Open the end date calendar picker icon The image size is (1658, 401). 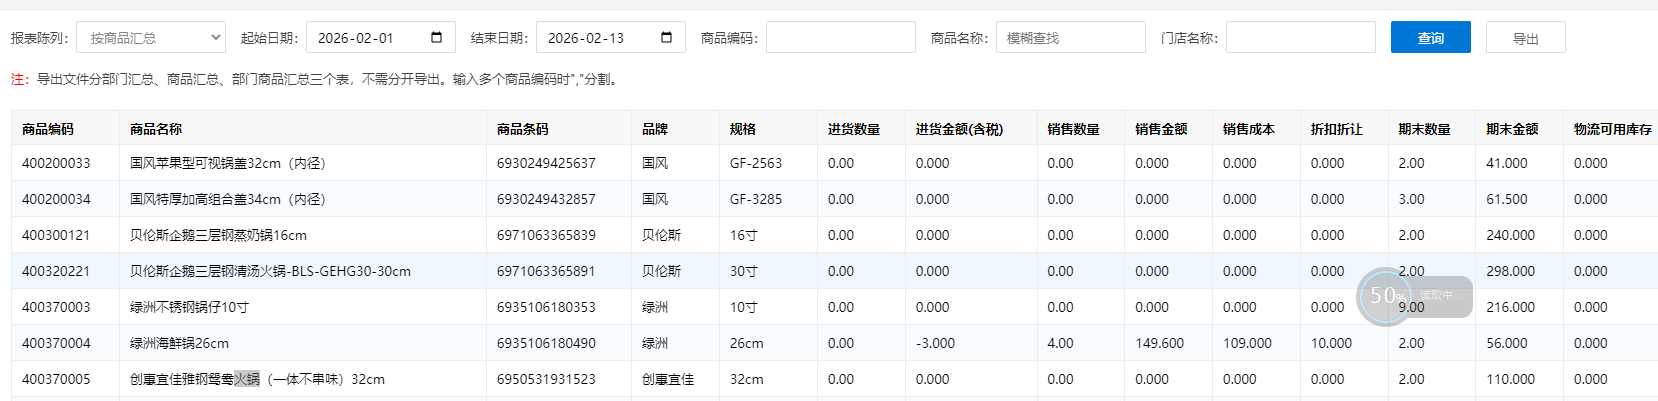666,38
